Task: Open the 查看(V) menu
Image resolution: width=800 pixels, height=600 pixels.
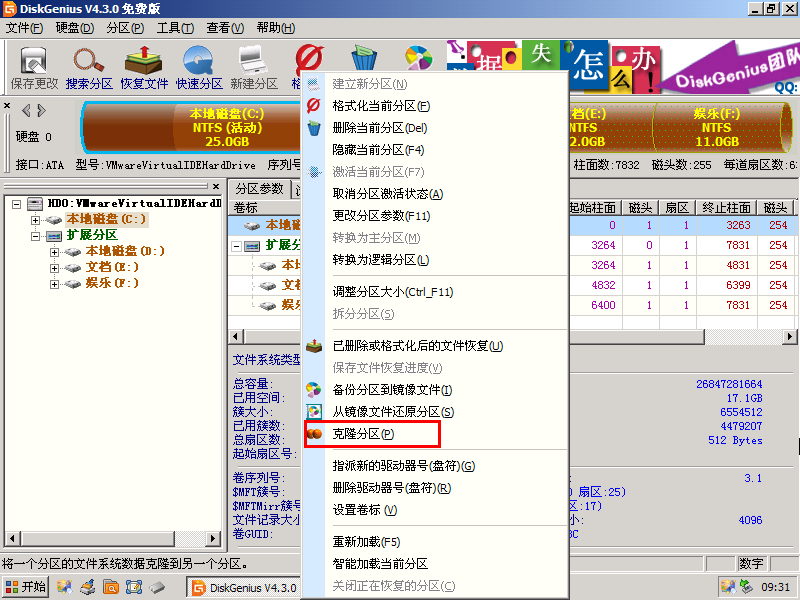Action: [225, 28]
